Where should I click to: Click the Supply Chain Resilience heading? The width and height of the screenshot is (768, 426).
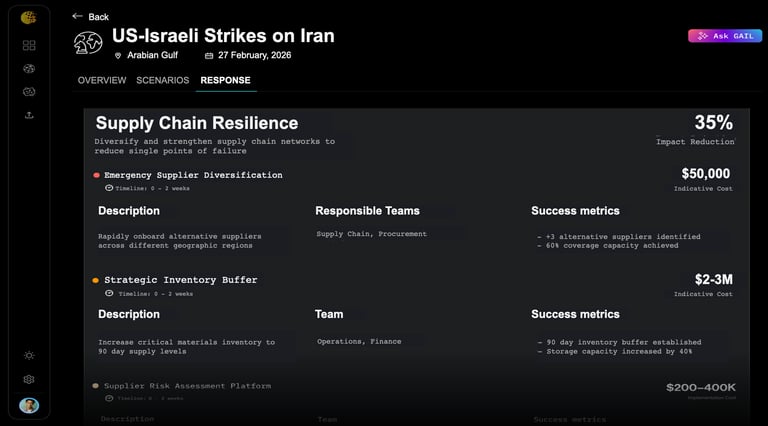tap(196, 123)
